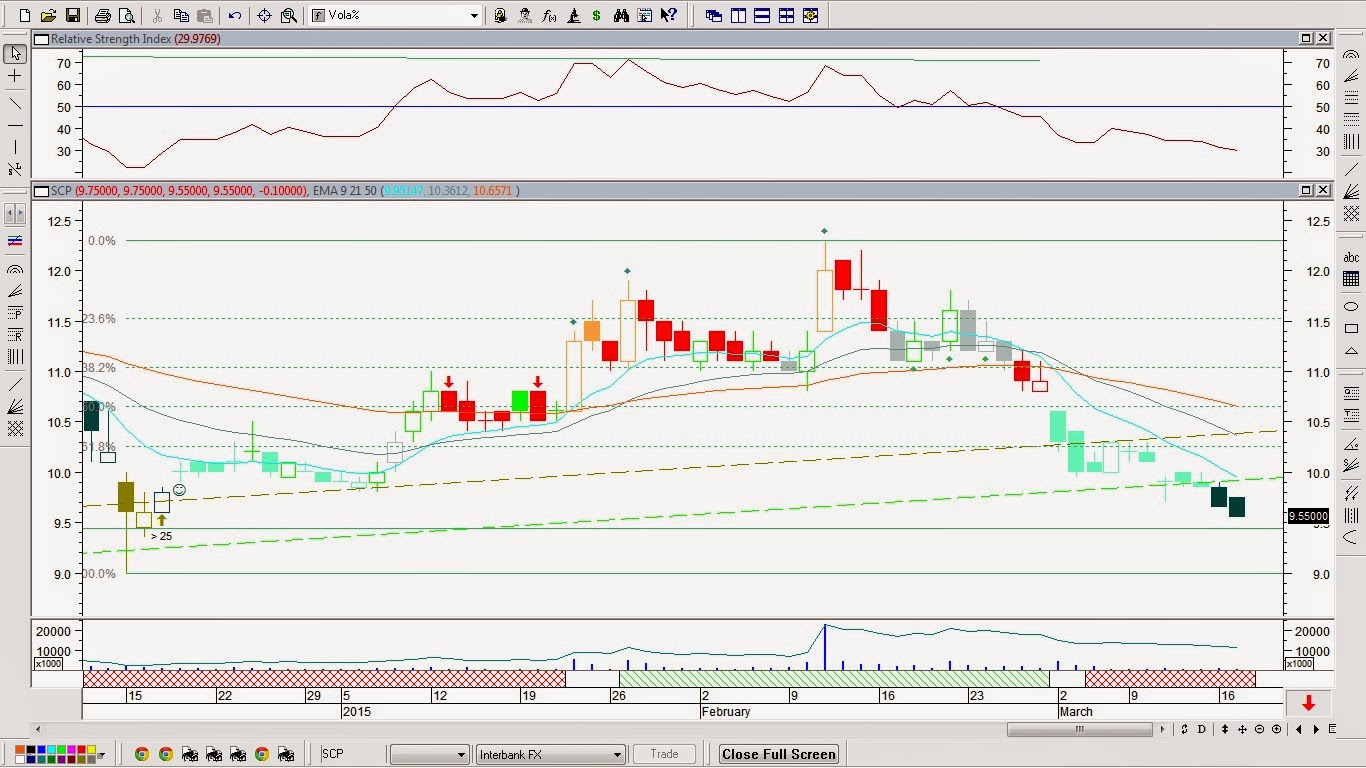Print the chart with printer icon
The image size is (1366, 768).
point(102,15)
